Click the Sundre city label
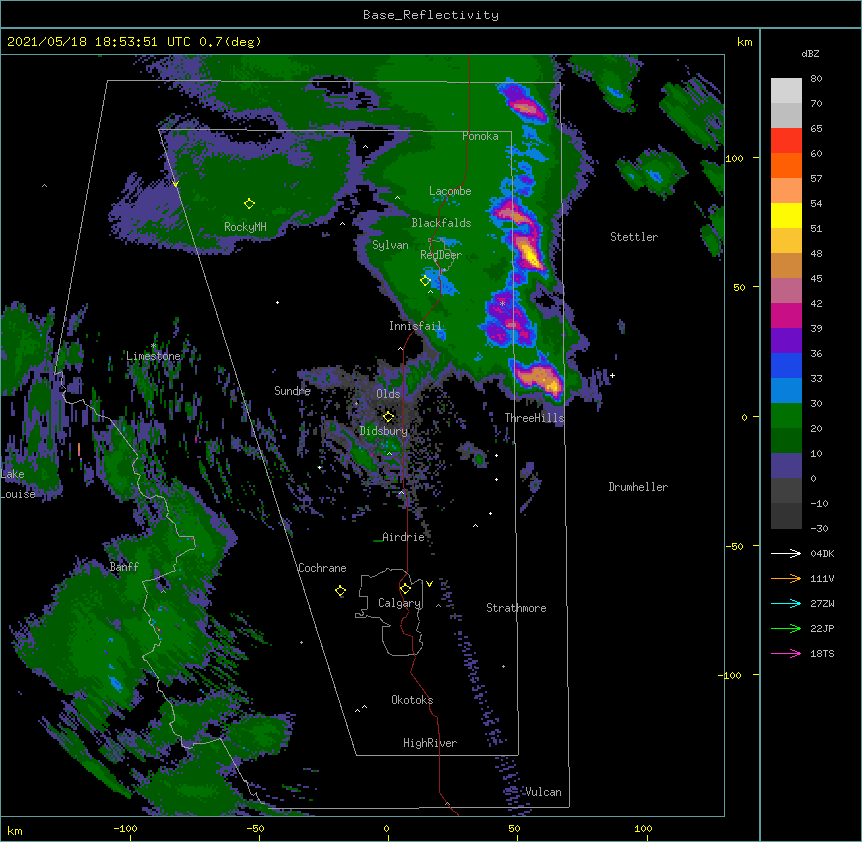 pyautogui.click(x=292, y=391)
